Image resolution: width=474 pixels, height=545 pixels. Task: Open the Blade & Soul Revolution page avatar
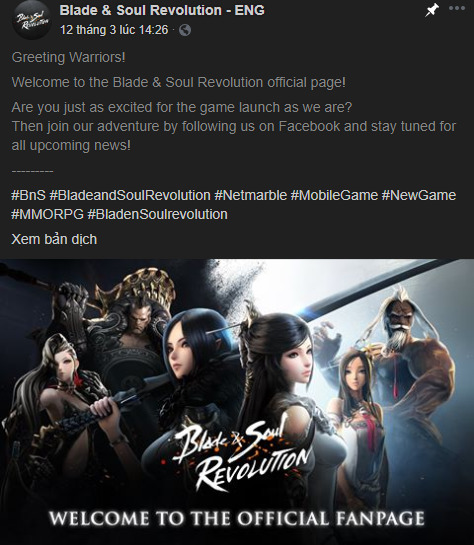32,20
